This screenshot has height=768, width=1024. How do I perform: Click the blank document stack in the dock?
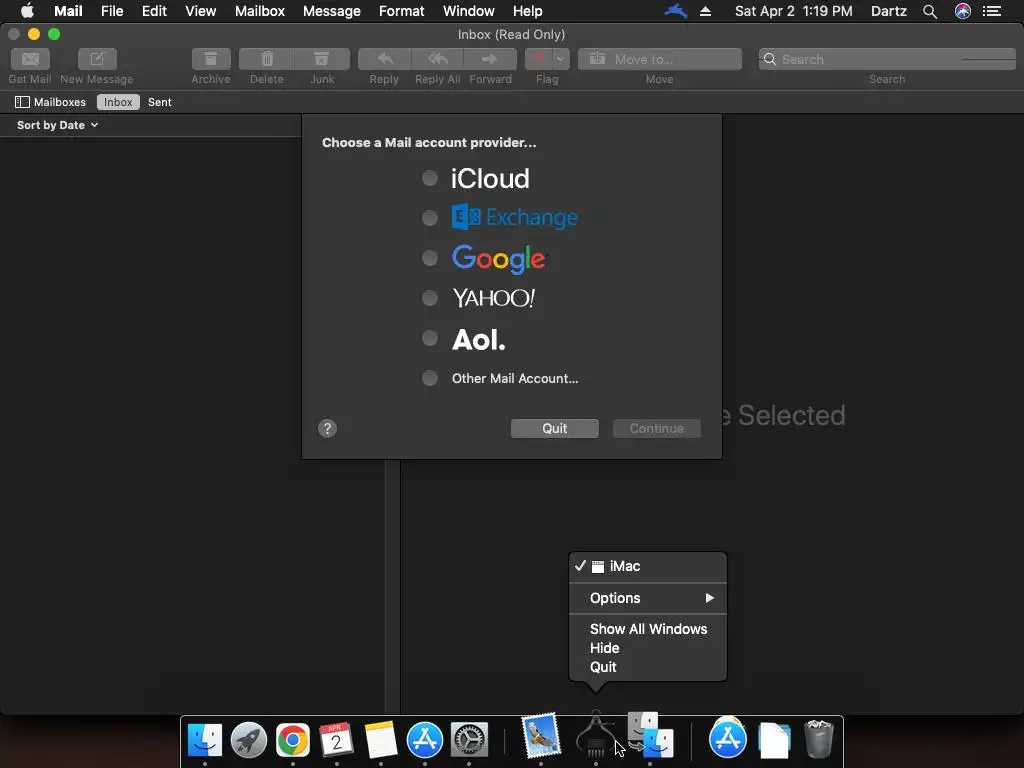(x=774, y=740)
